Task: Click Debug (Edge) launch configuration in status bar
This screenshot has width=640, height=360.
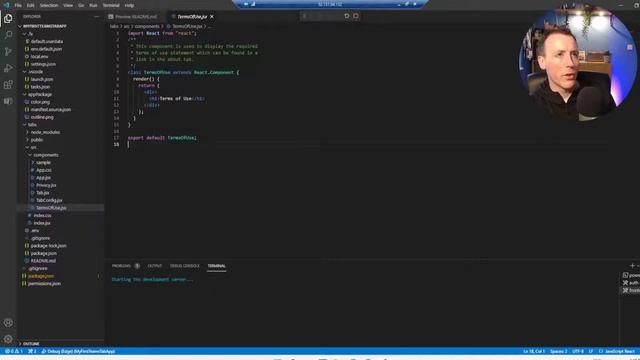Action: pyautogui.click(x=79, y=351)
